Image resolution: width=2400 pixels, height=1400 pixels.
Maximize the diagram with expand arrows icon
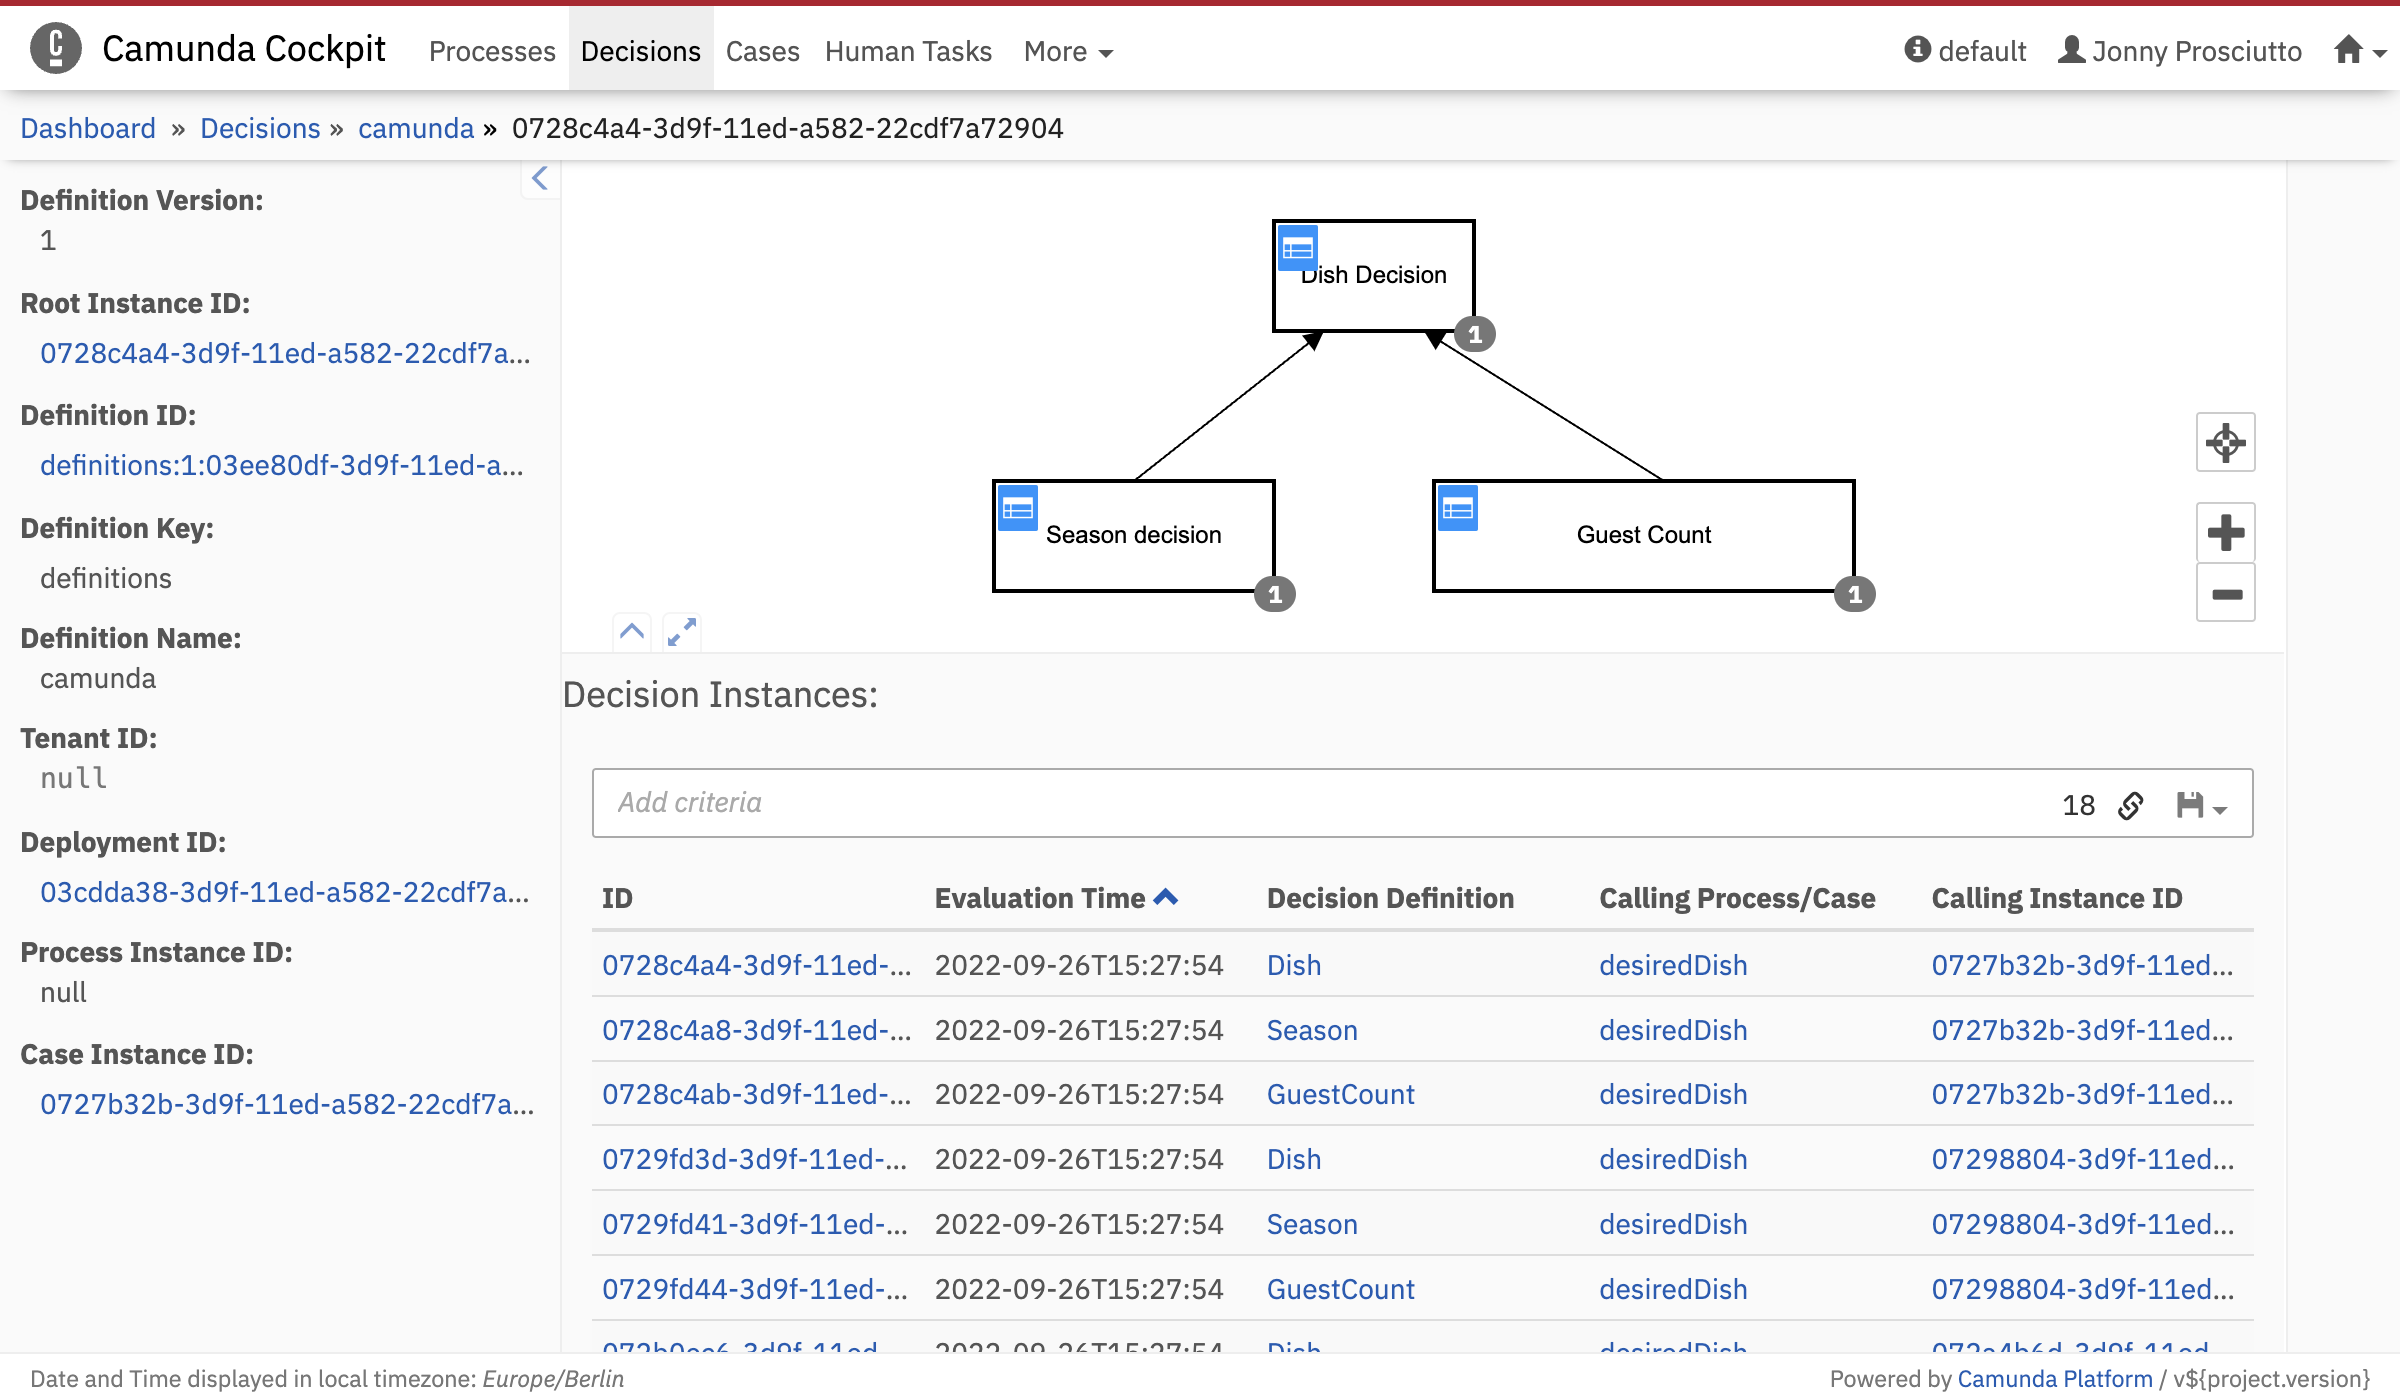click(x=682, y=632)
